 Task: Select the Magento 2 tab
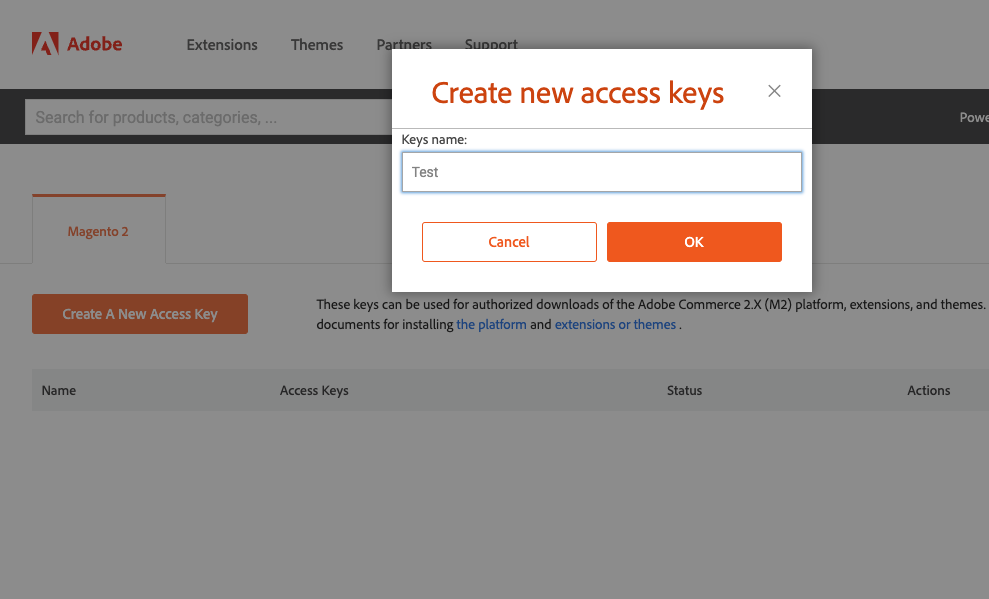pyautogui.click(x=99, y=230)
